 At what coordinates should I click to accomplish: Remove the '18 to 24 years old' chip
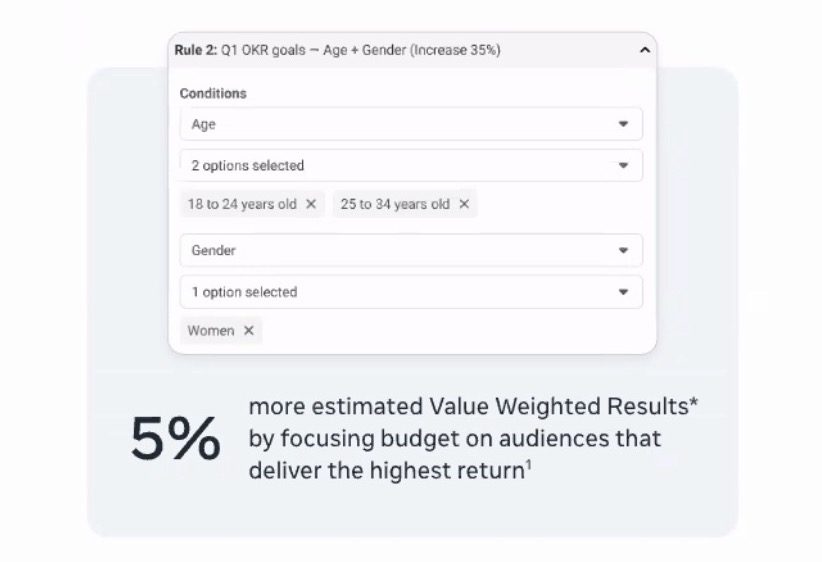point(311,204)
